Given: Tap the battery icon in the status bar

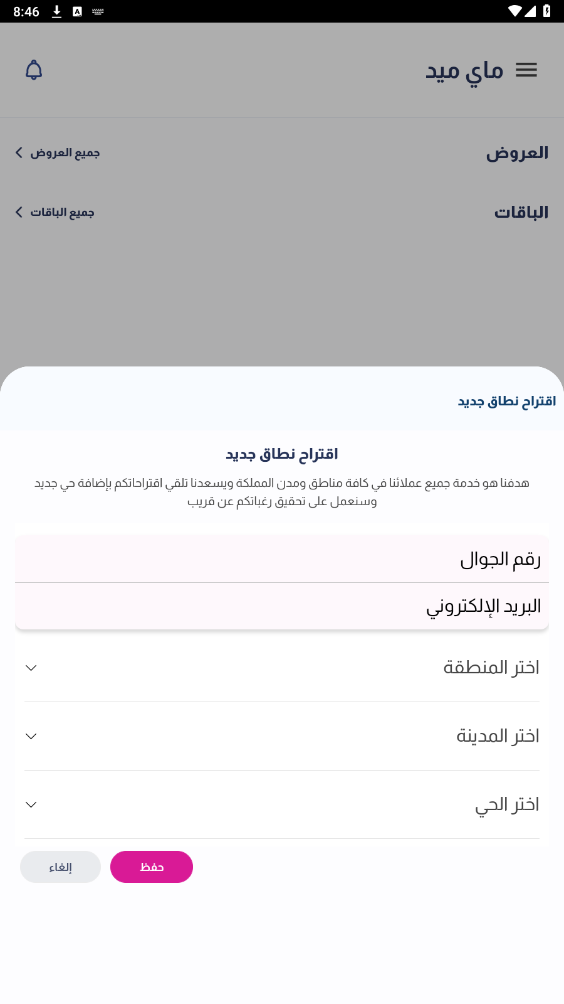Looking at the screenshot, I should click(546, 11).
